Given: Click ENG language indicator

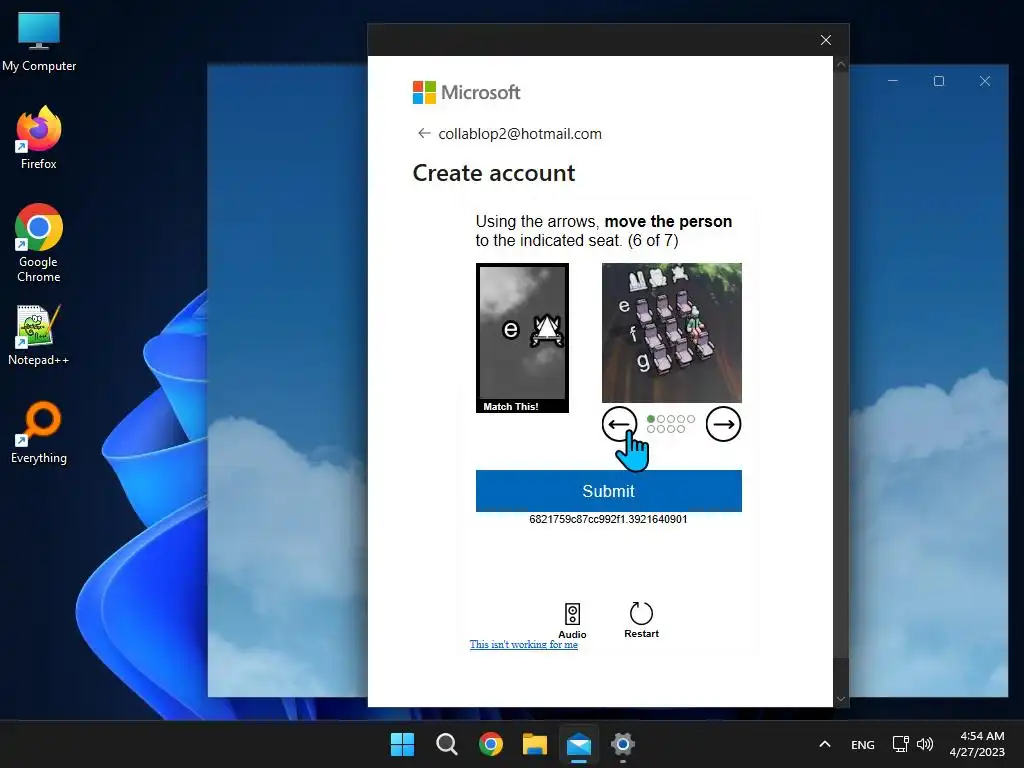Looking at the screenshot, I should point(863,744).
